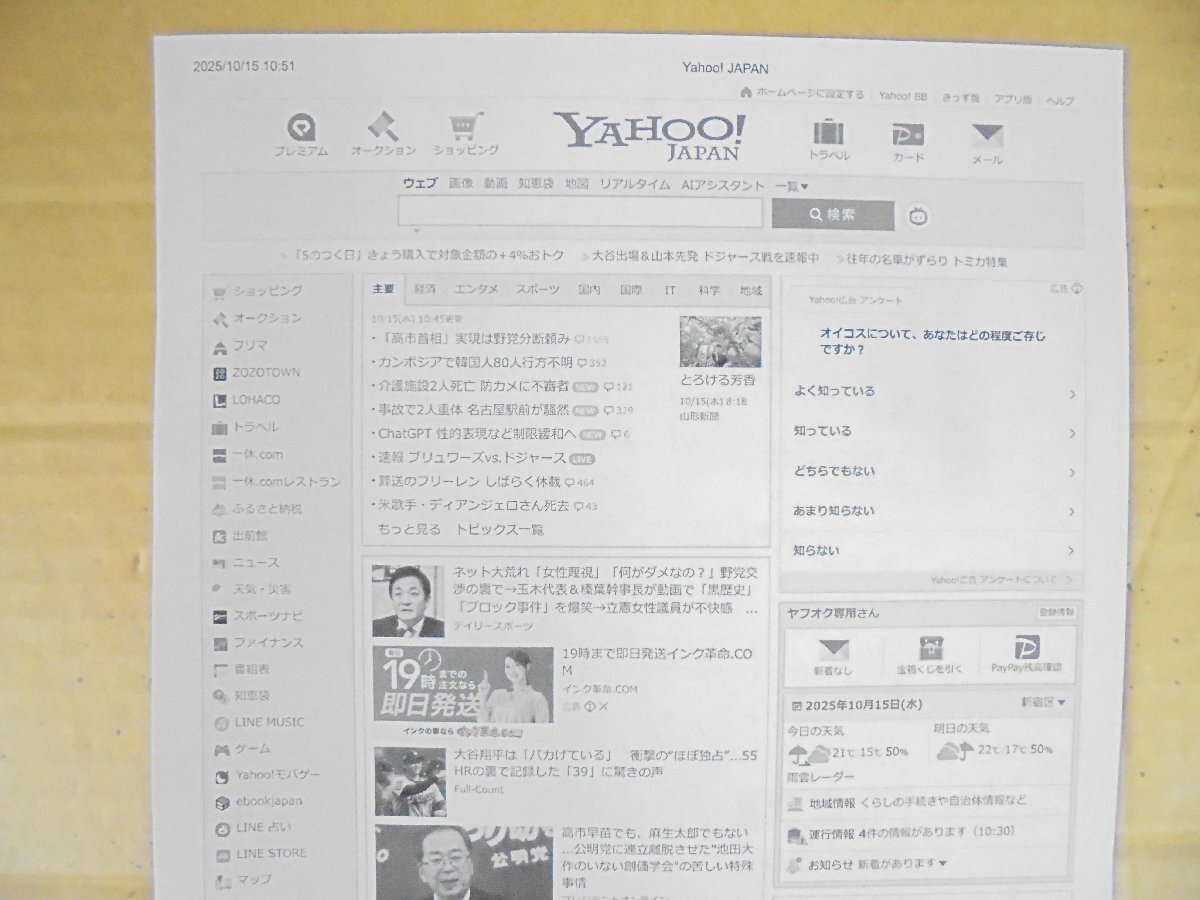Open the 新宿区 location dropdown
The height and width of the screenshot is (900, 1200).
point(1043,702)
